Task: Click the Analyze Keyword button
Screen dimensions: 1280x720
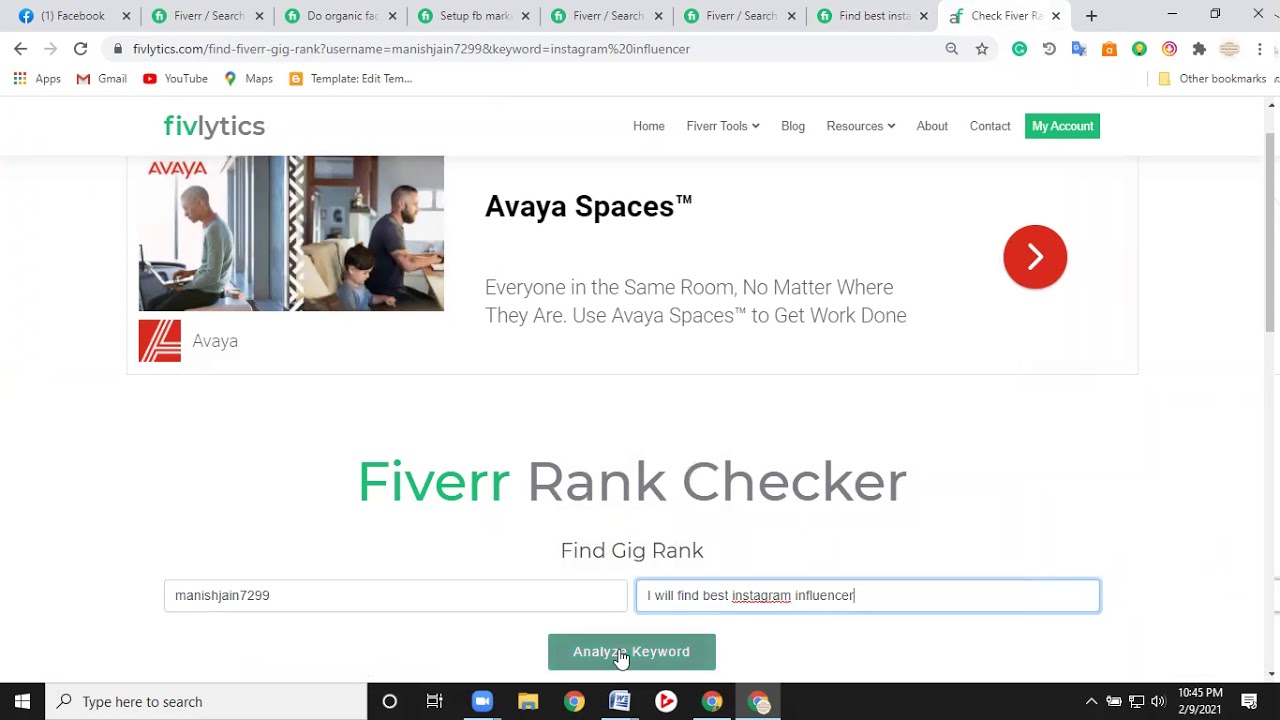Action: pyautogui.click(x=632, y=652)
